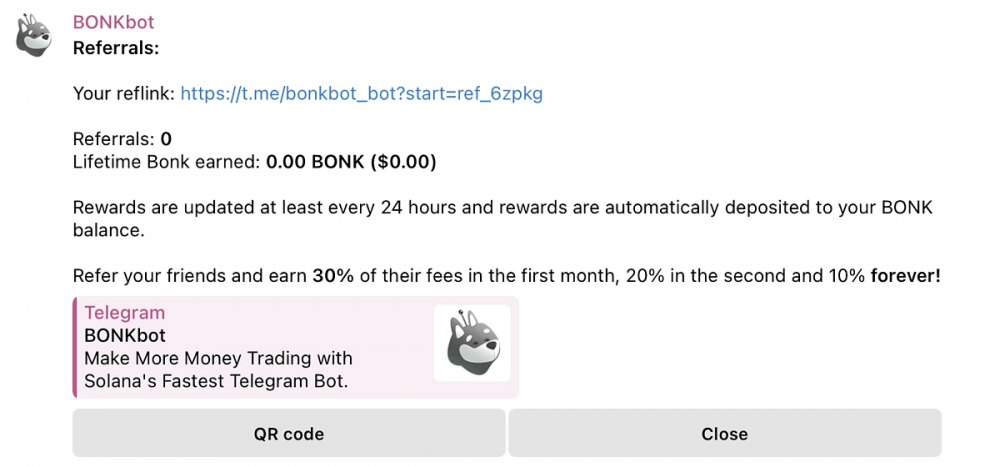This screenshot has width=1000, height=467.
Task: Open the BONKbot sender name at top
Action: coord(114,22)
